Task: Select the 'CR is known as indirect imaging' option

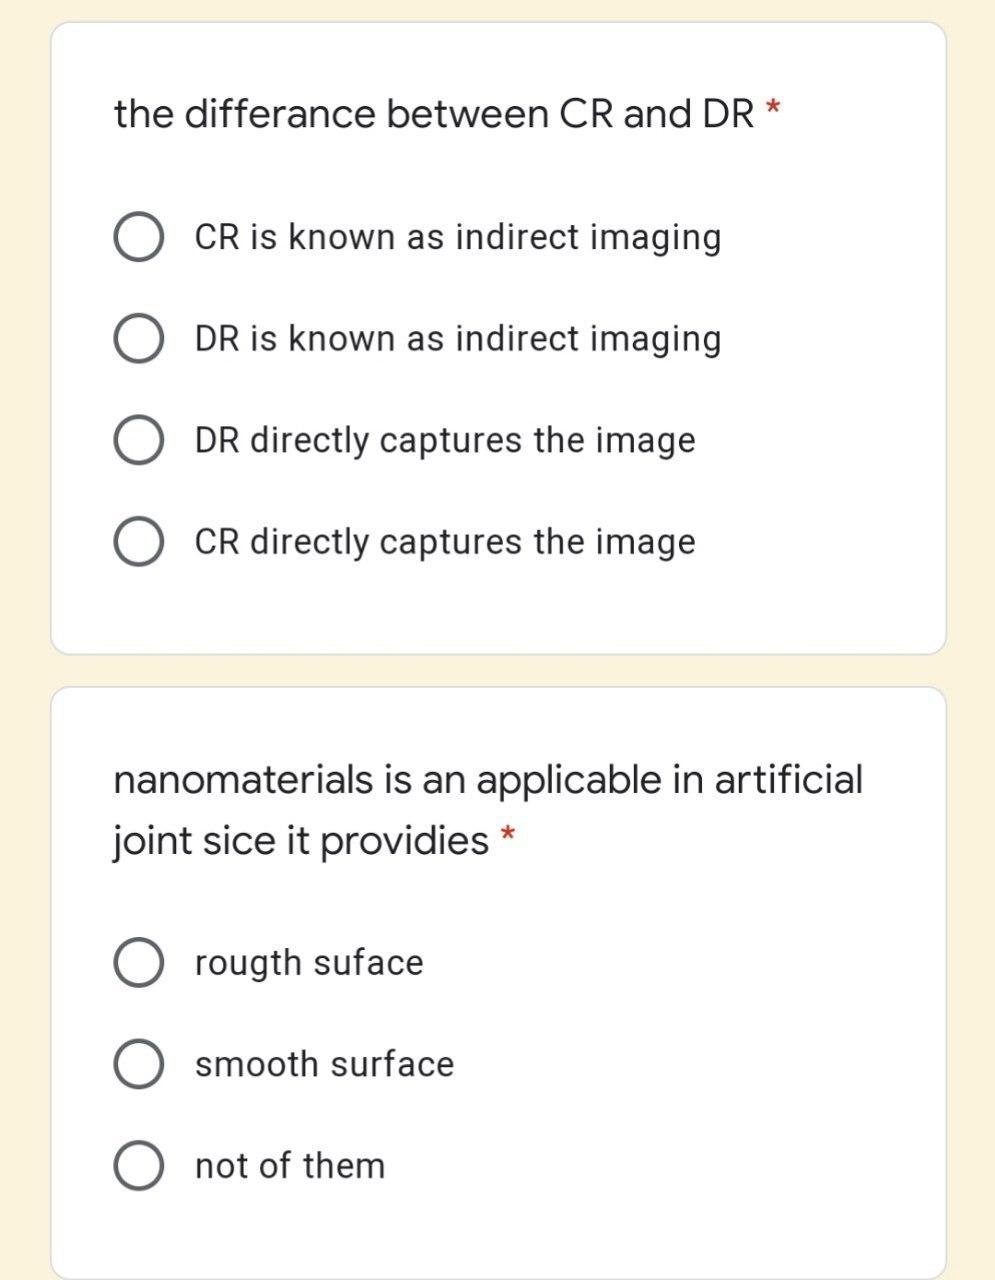Action: 458,236
